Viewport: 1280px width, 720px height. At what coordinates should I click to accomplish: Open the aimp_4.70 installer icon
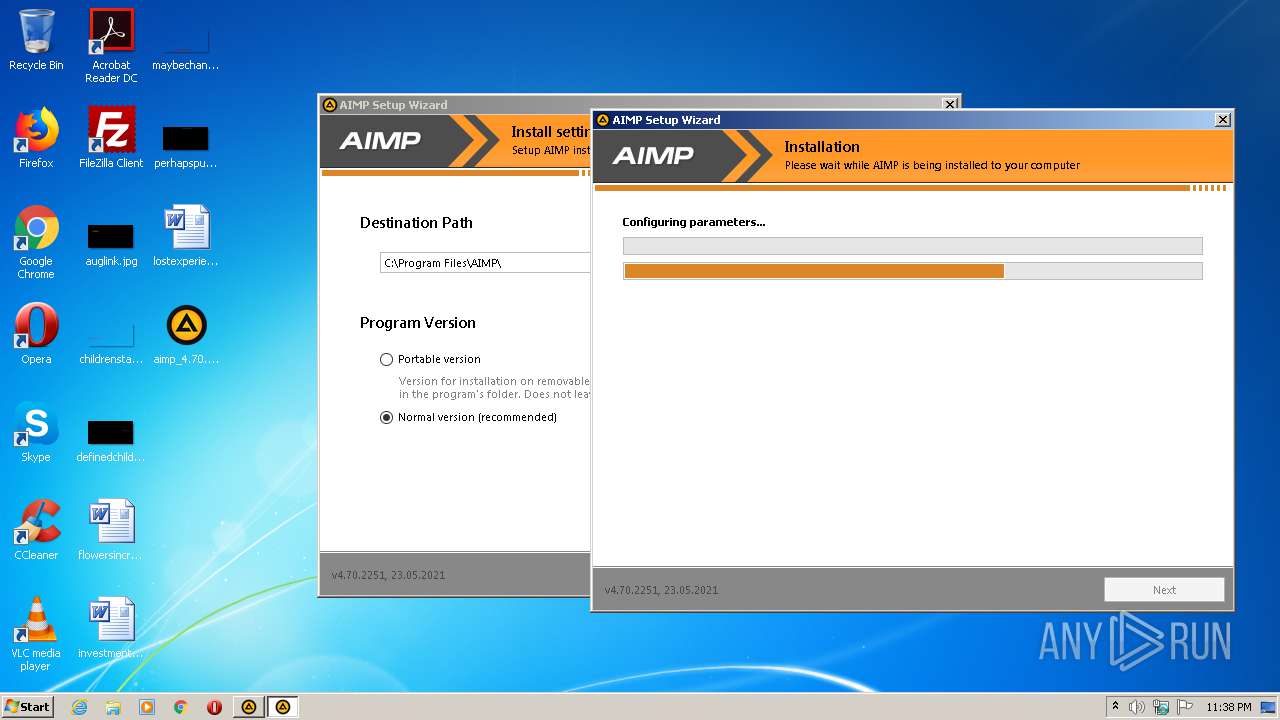click(x=186, y=334)
